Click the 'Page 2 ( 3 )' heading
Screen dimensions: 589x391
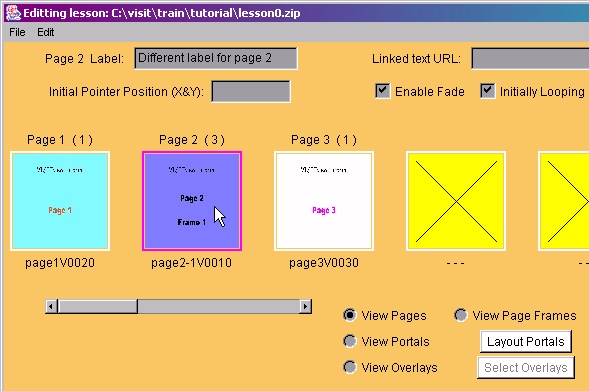tap(192, 140)
